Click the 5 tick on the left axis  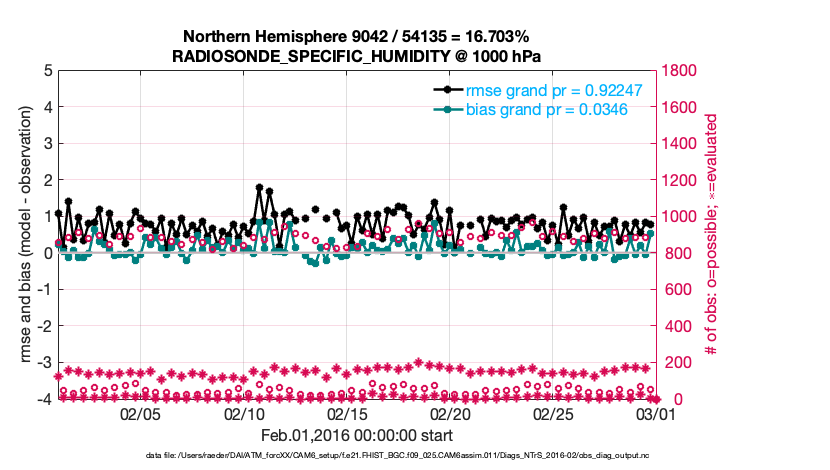coord(48,71)
